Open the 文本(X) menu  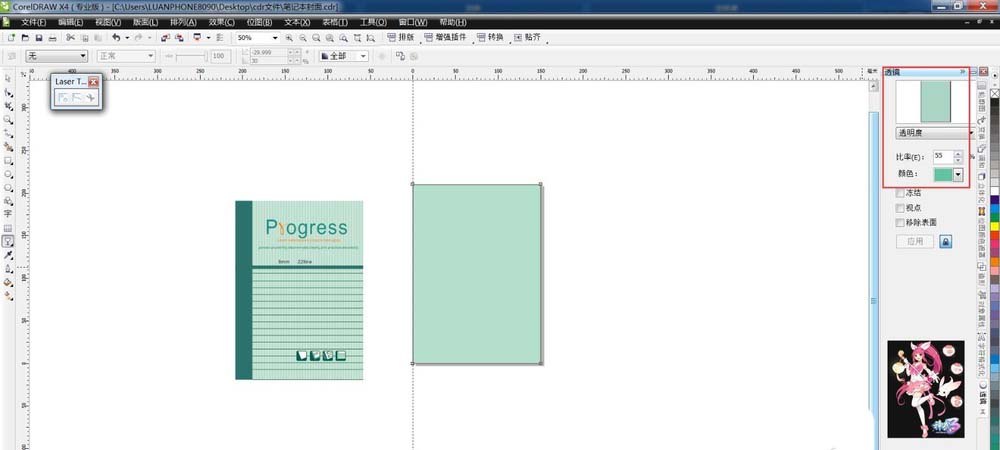point(297,22)
